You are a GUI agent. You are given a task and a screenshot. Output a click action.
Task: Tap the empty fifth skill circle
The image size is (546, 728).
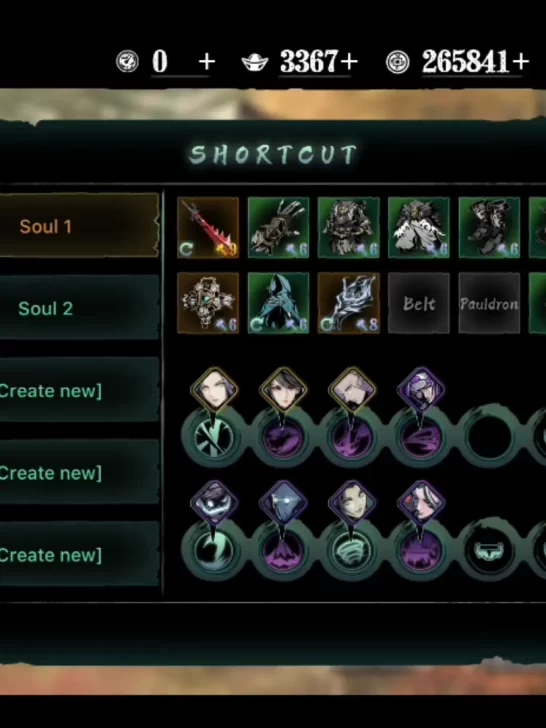[x=489, y=437]
